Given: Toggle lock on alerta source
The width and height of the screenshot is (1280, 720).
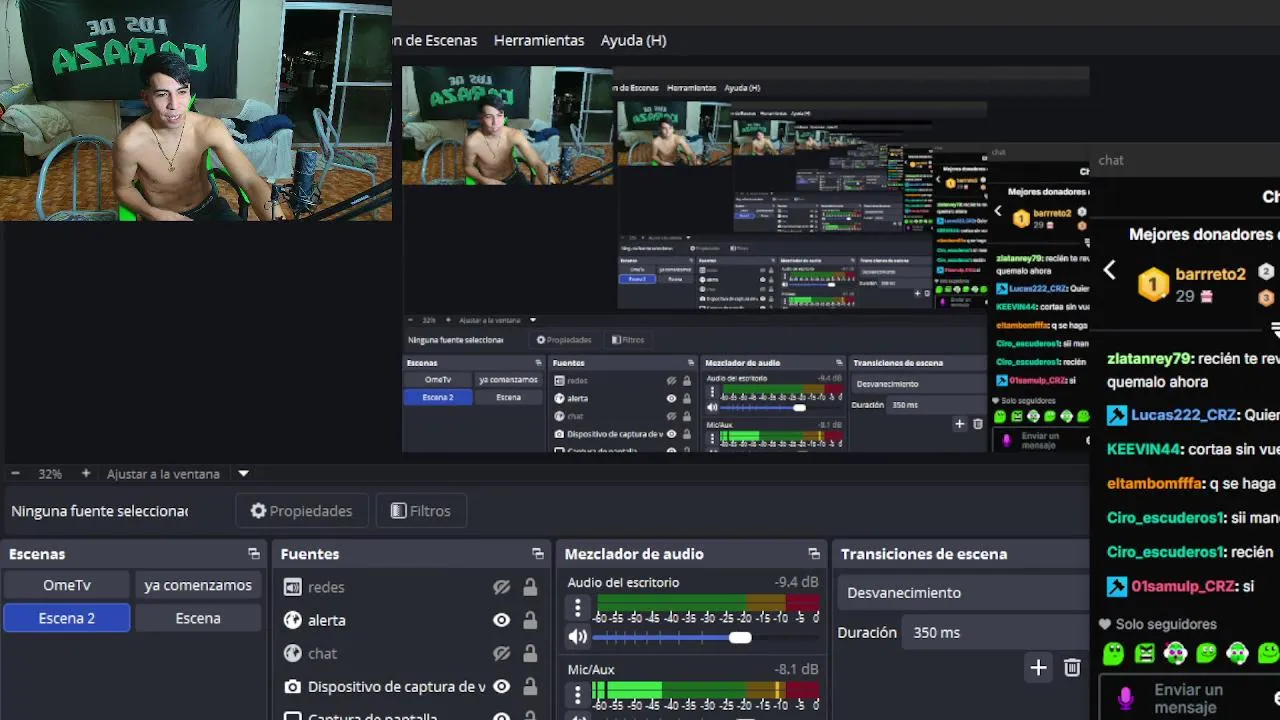Looking at the screenshot, I should click(530, 620).
